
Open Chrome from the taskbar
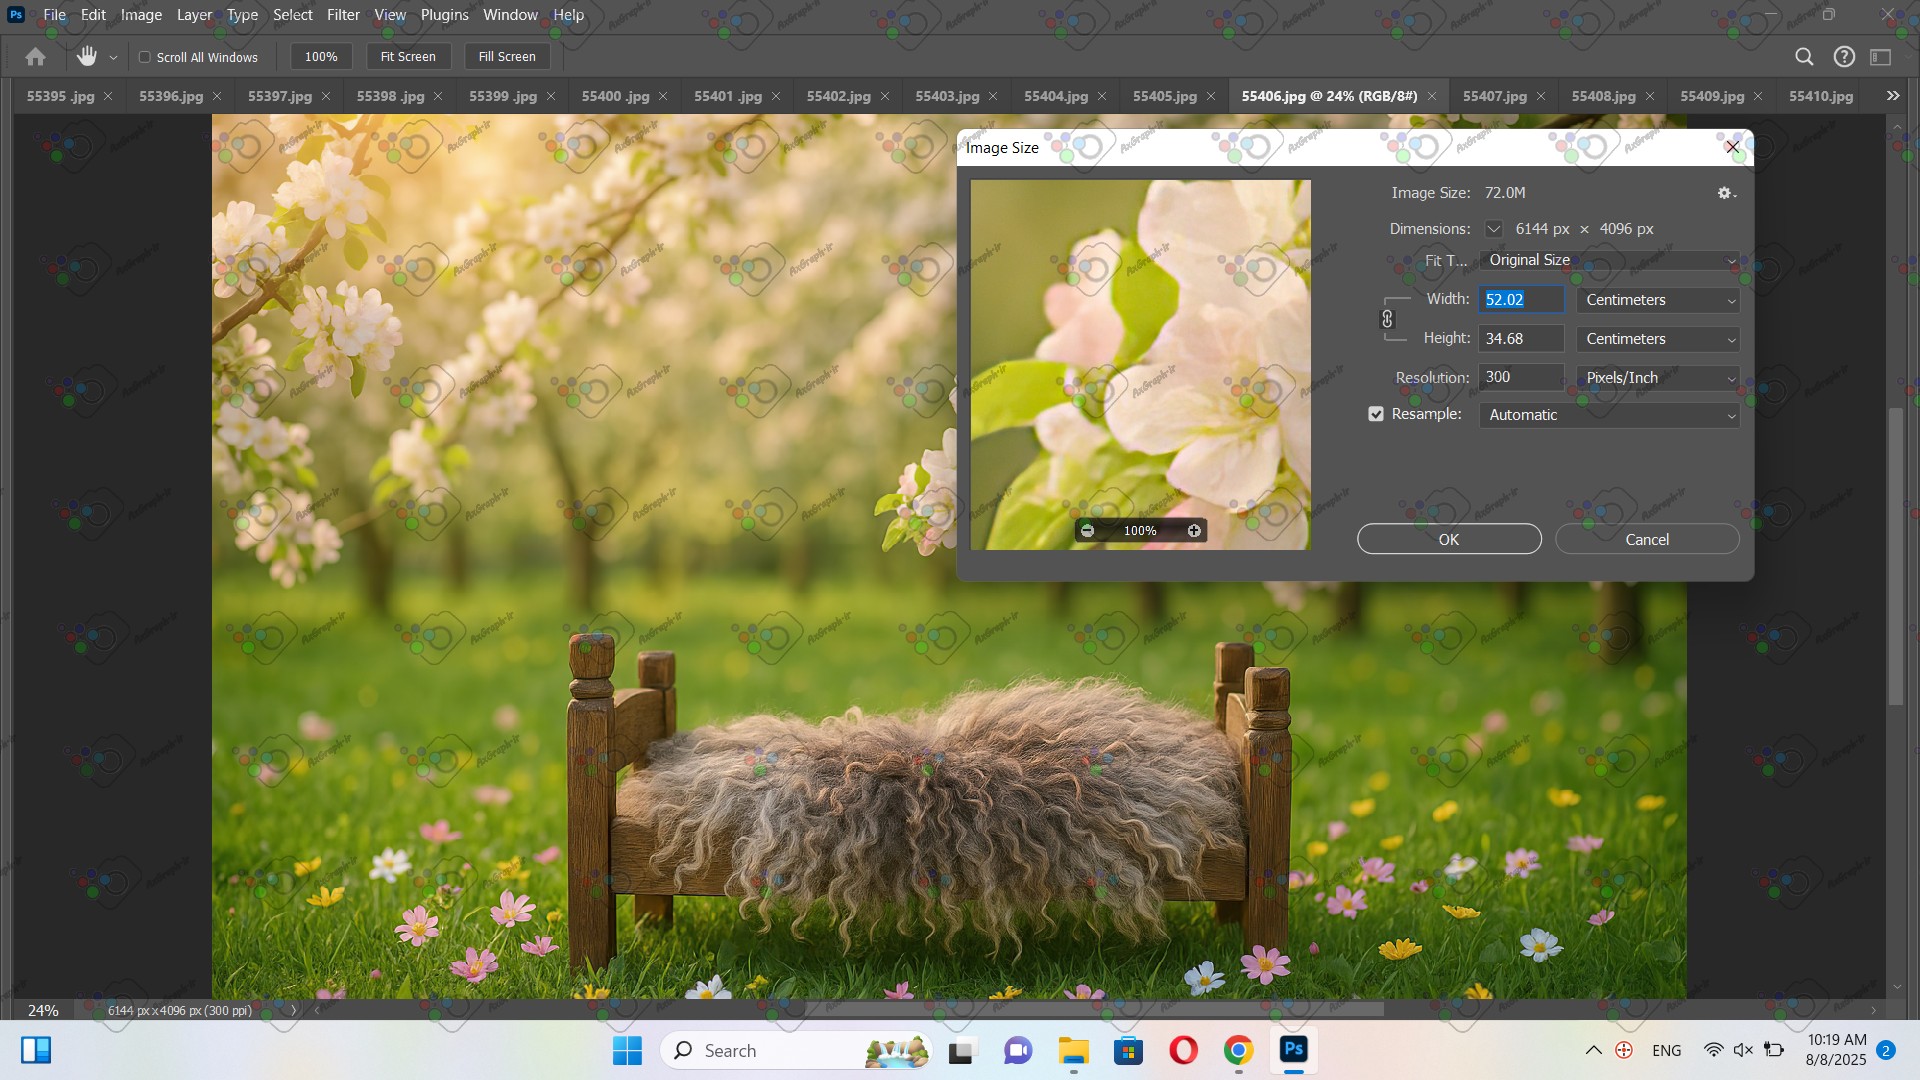click(1238, 1050)
